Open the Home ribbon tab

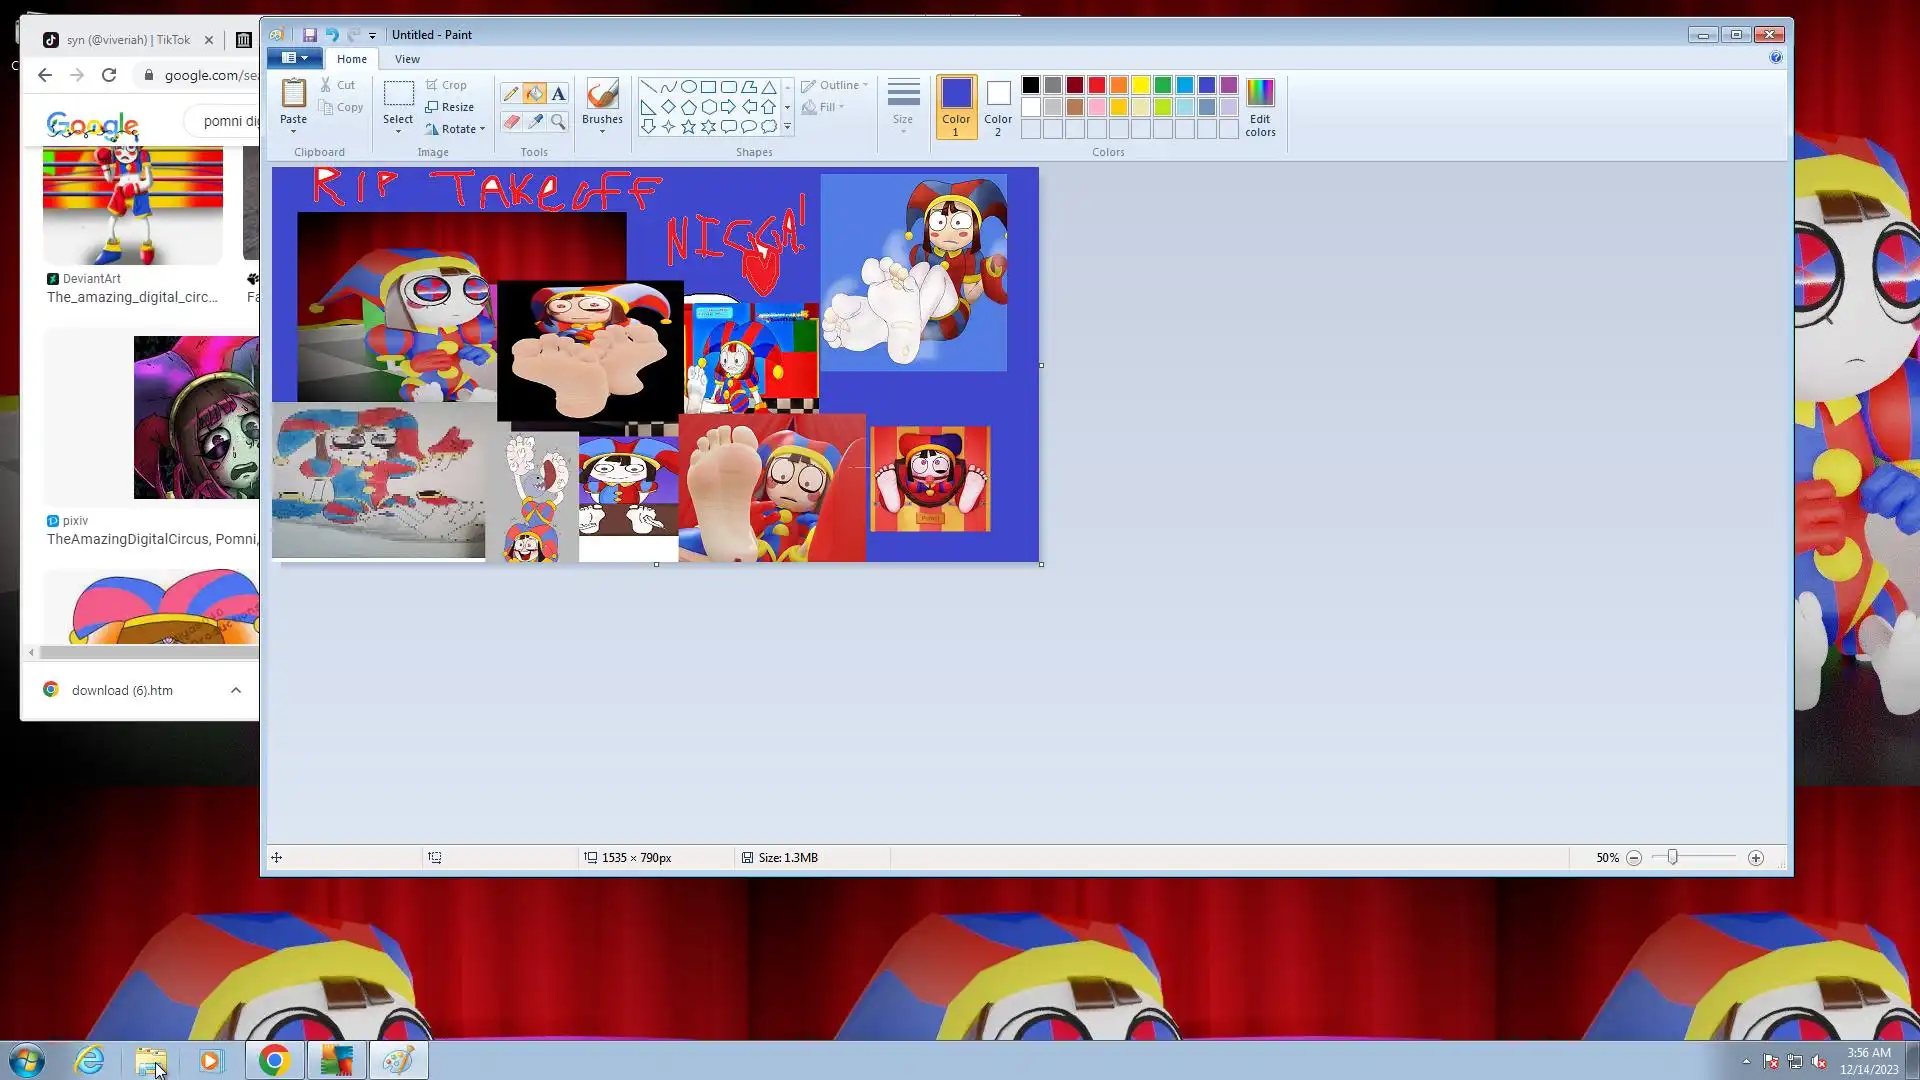tap(351, 59)
